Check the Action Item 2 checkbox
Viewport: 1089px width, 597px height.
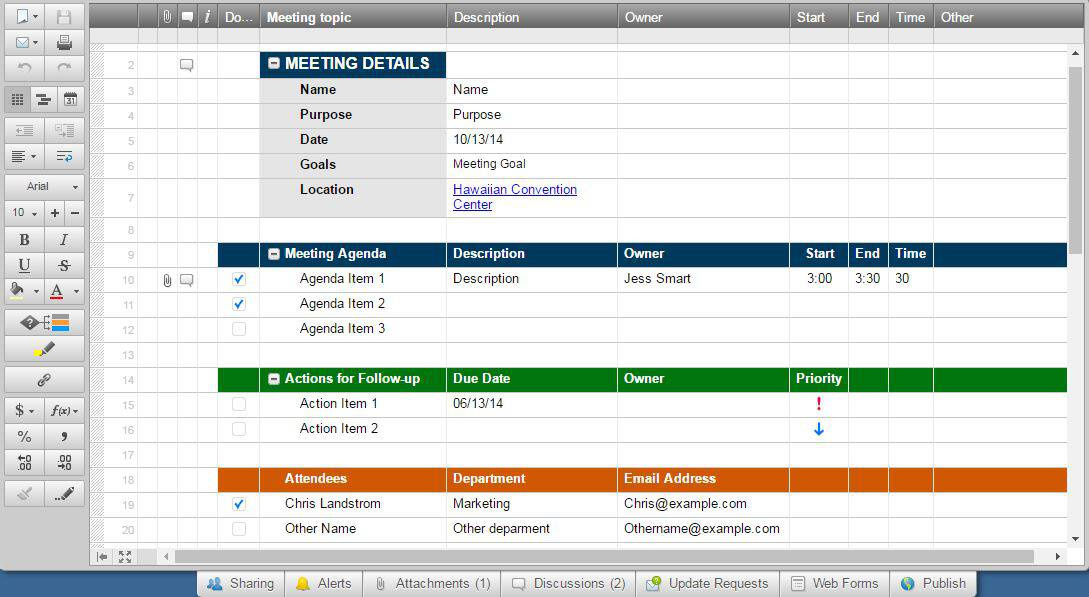(x=239, y=429)
